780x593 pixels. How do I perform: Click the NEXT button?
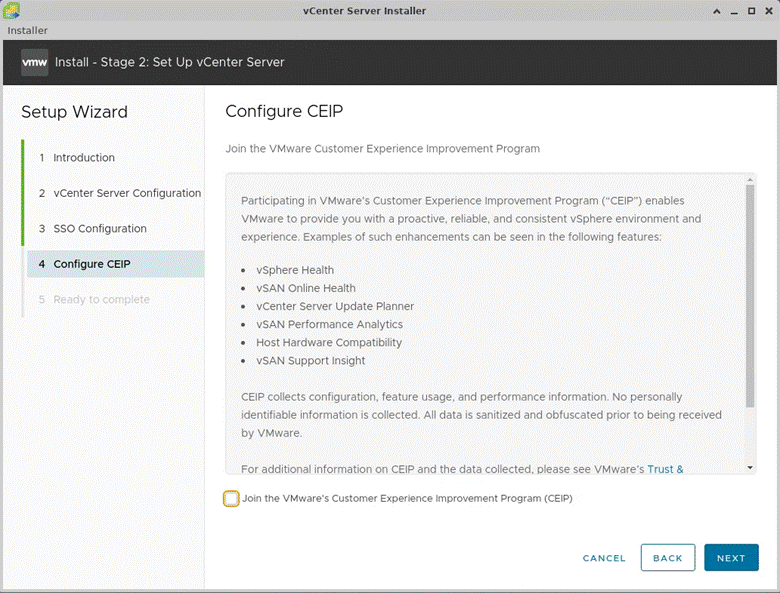pyautogui.click(x=731, y=558)
